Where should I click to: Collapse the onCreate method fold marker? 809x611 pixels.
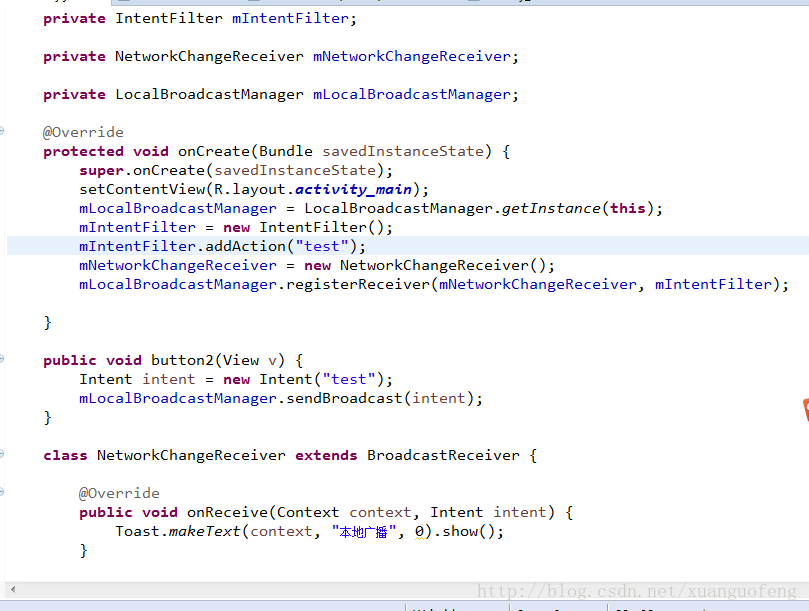3,132
